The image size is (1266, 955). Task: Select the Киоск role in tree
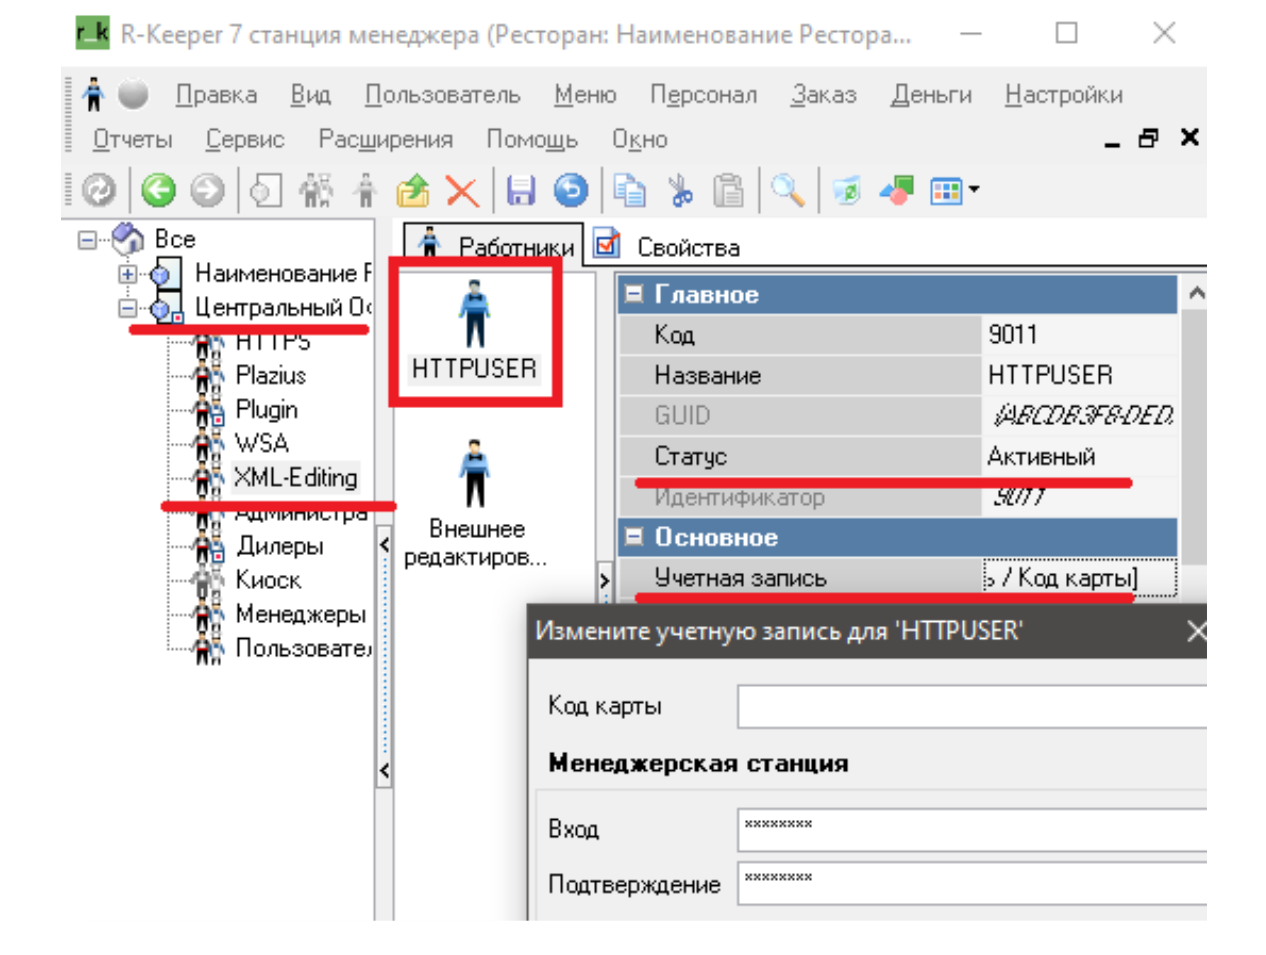[268, 580]
